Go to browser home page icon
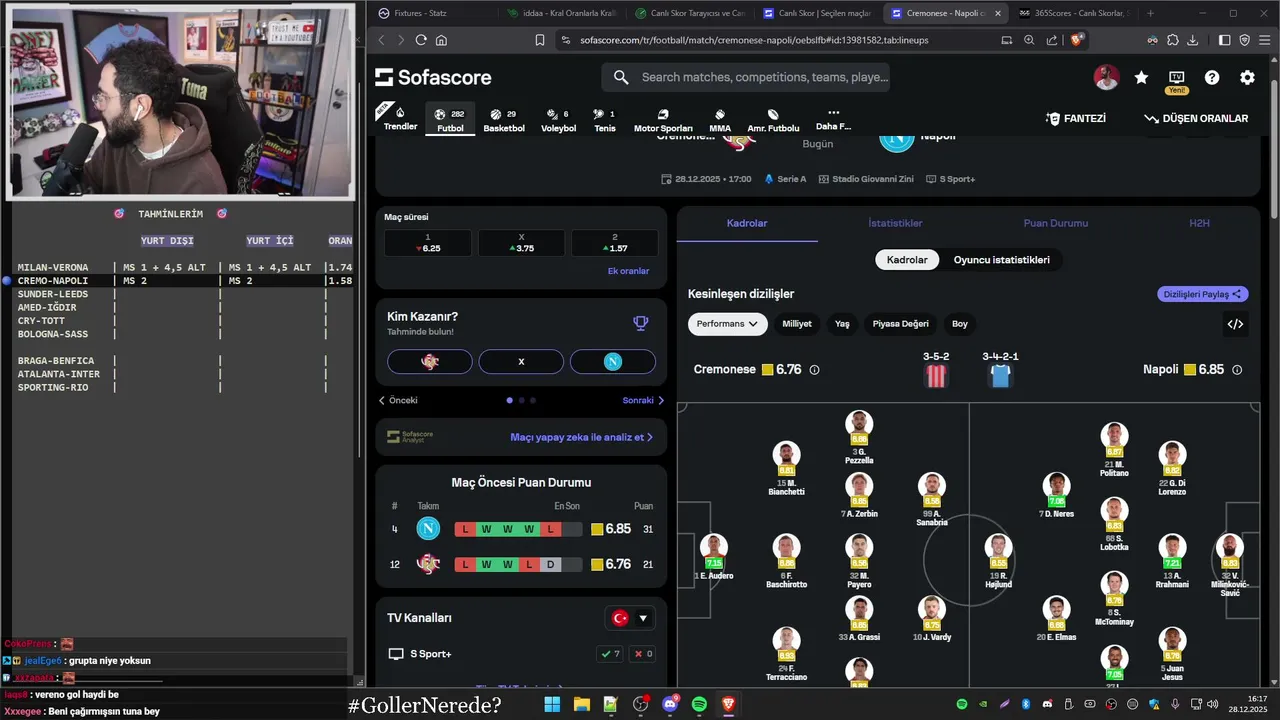This screenshot has height=720, width=1280. (x=441, y=40)
